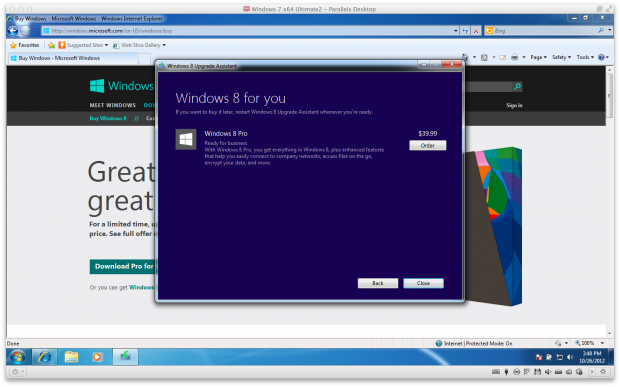Select the Buy Windows - Microsoft Windows tab
This screenshot has height=387, width=620.
[74, 58]
